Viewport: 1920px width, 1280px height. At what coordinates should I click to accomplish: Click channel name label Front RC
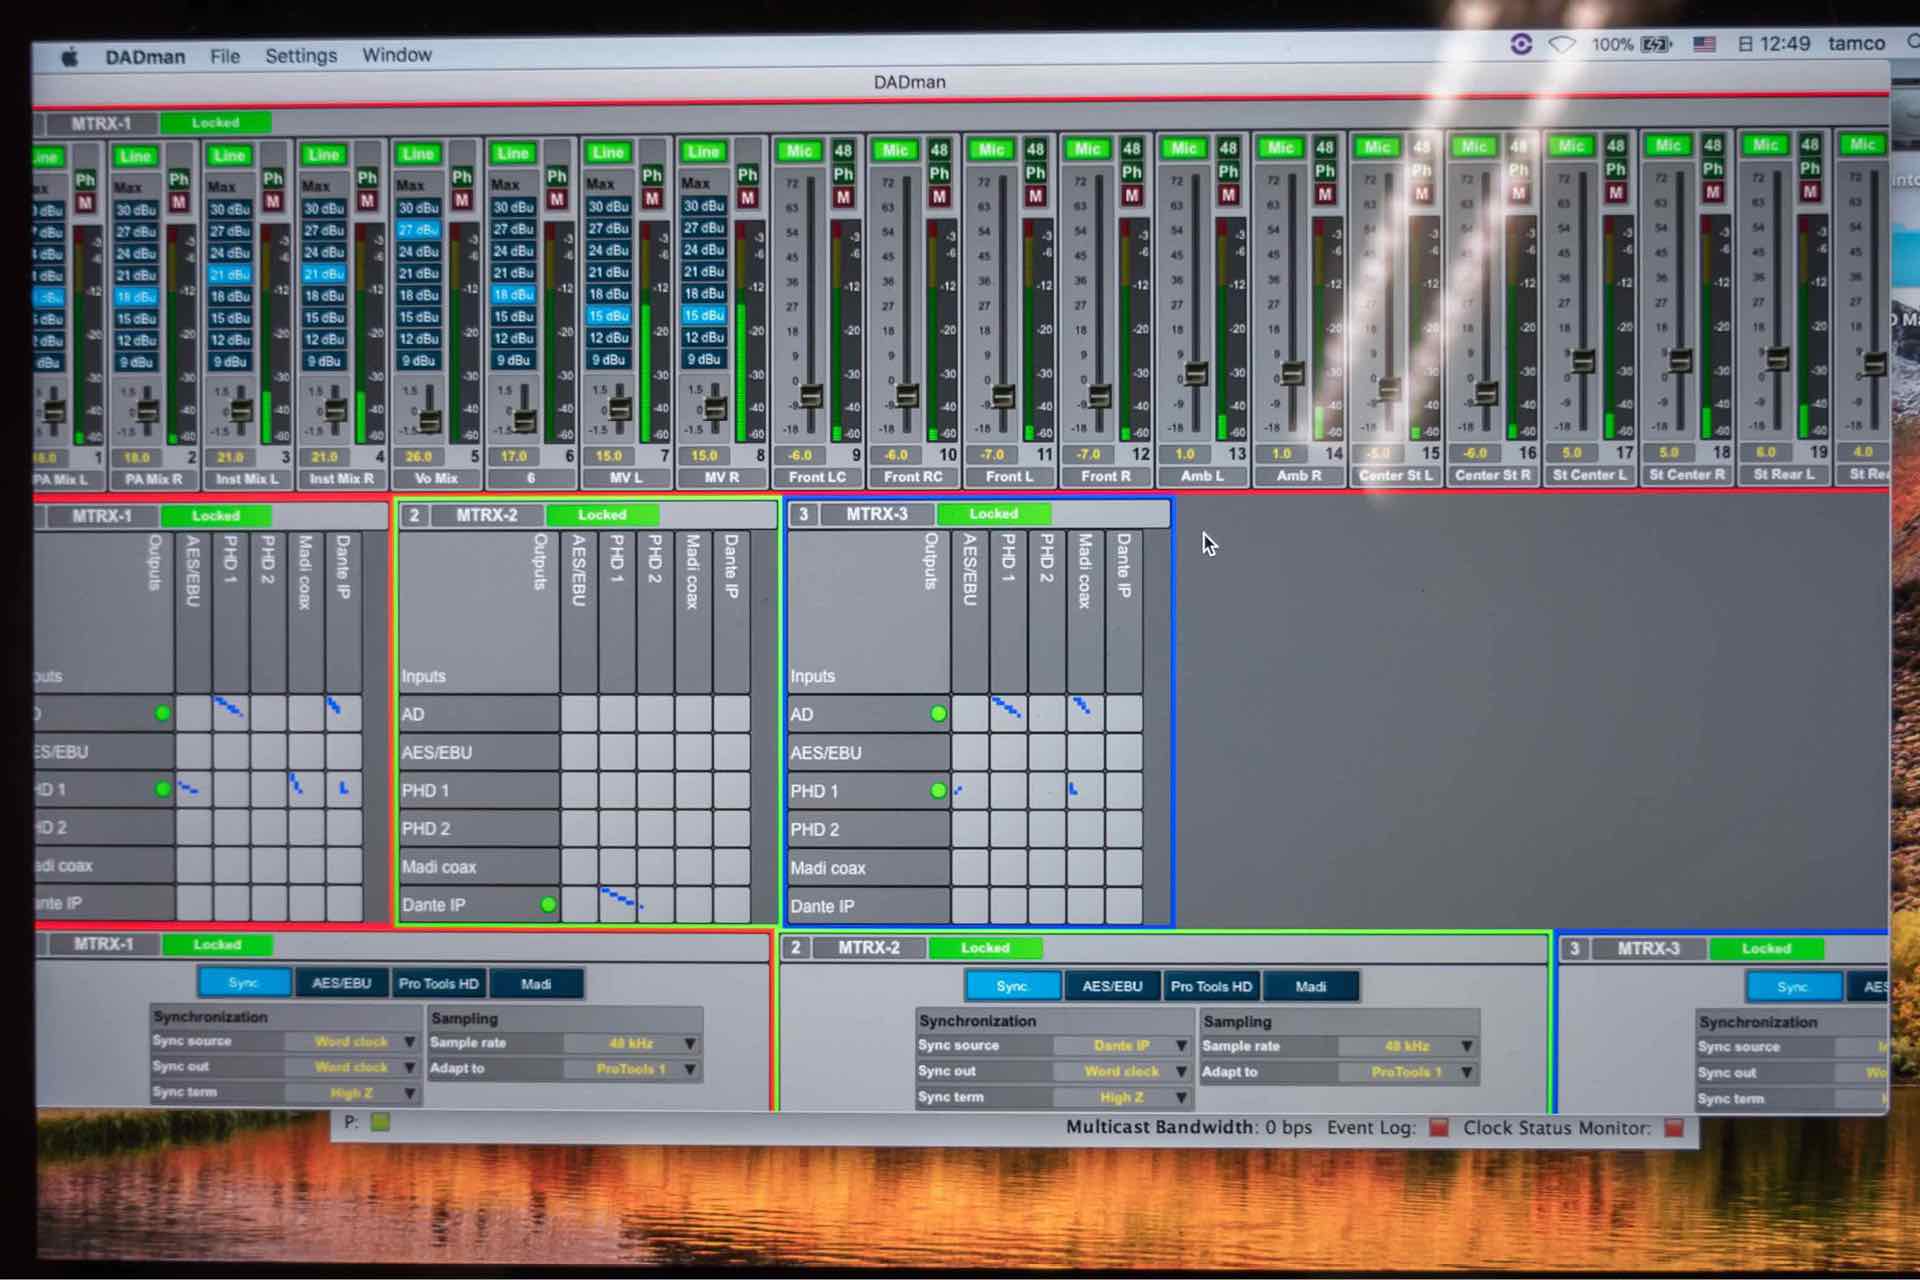(x=913, y=477)
